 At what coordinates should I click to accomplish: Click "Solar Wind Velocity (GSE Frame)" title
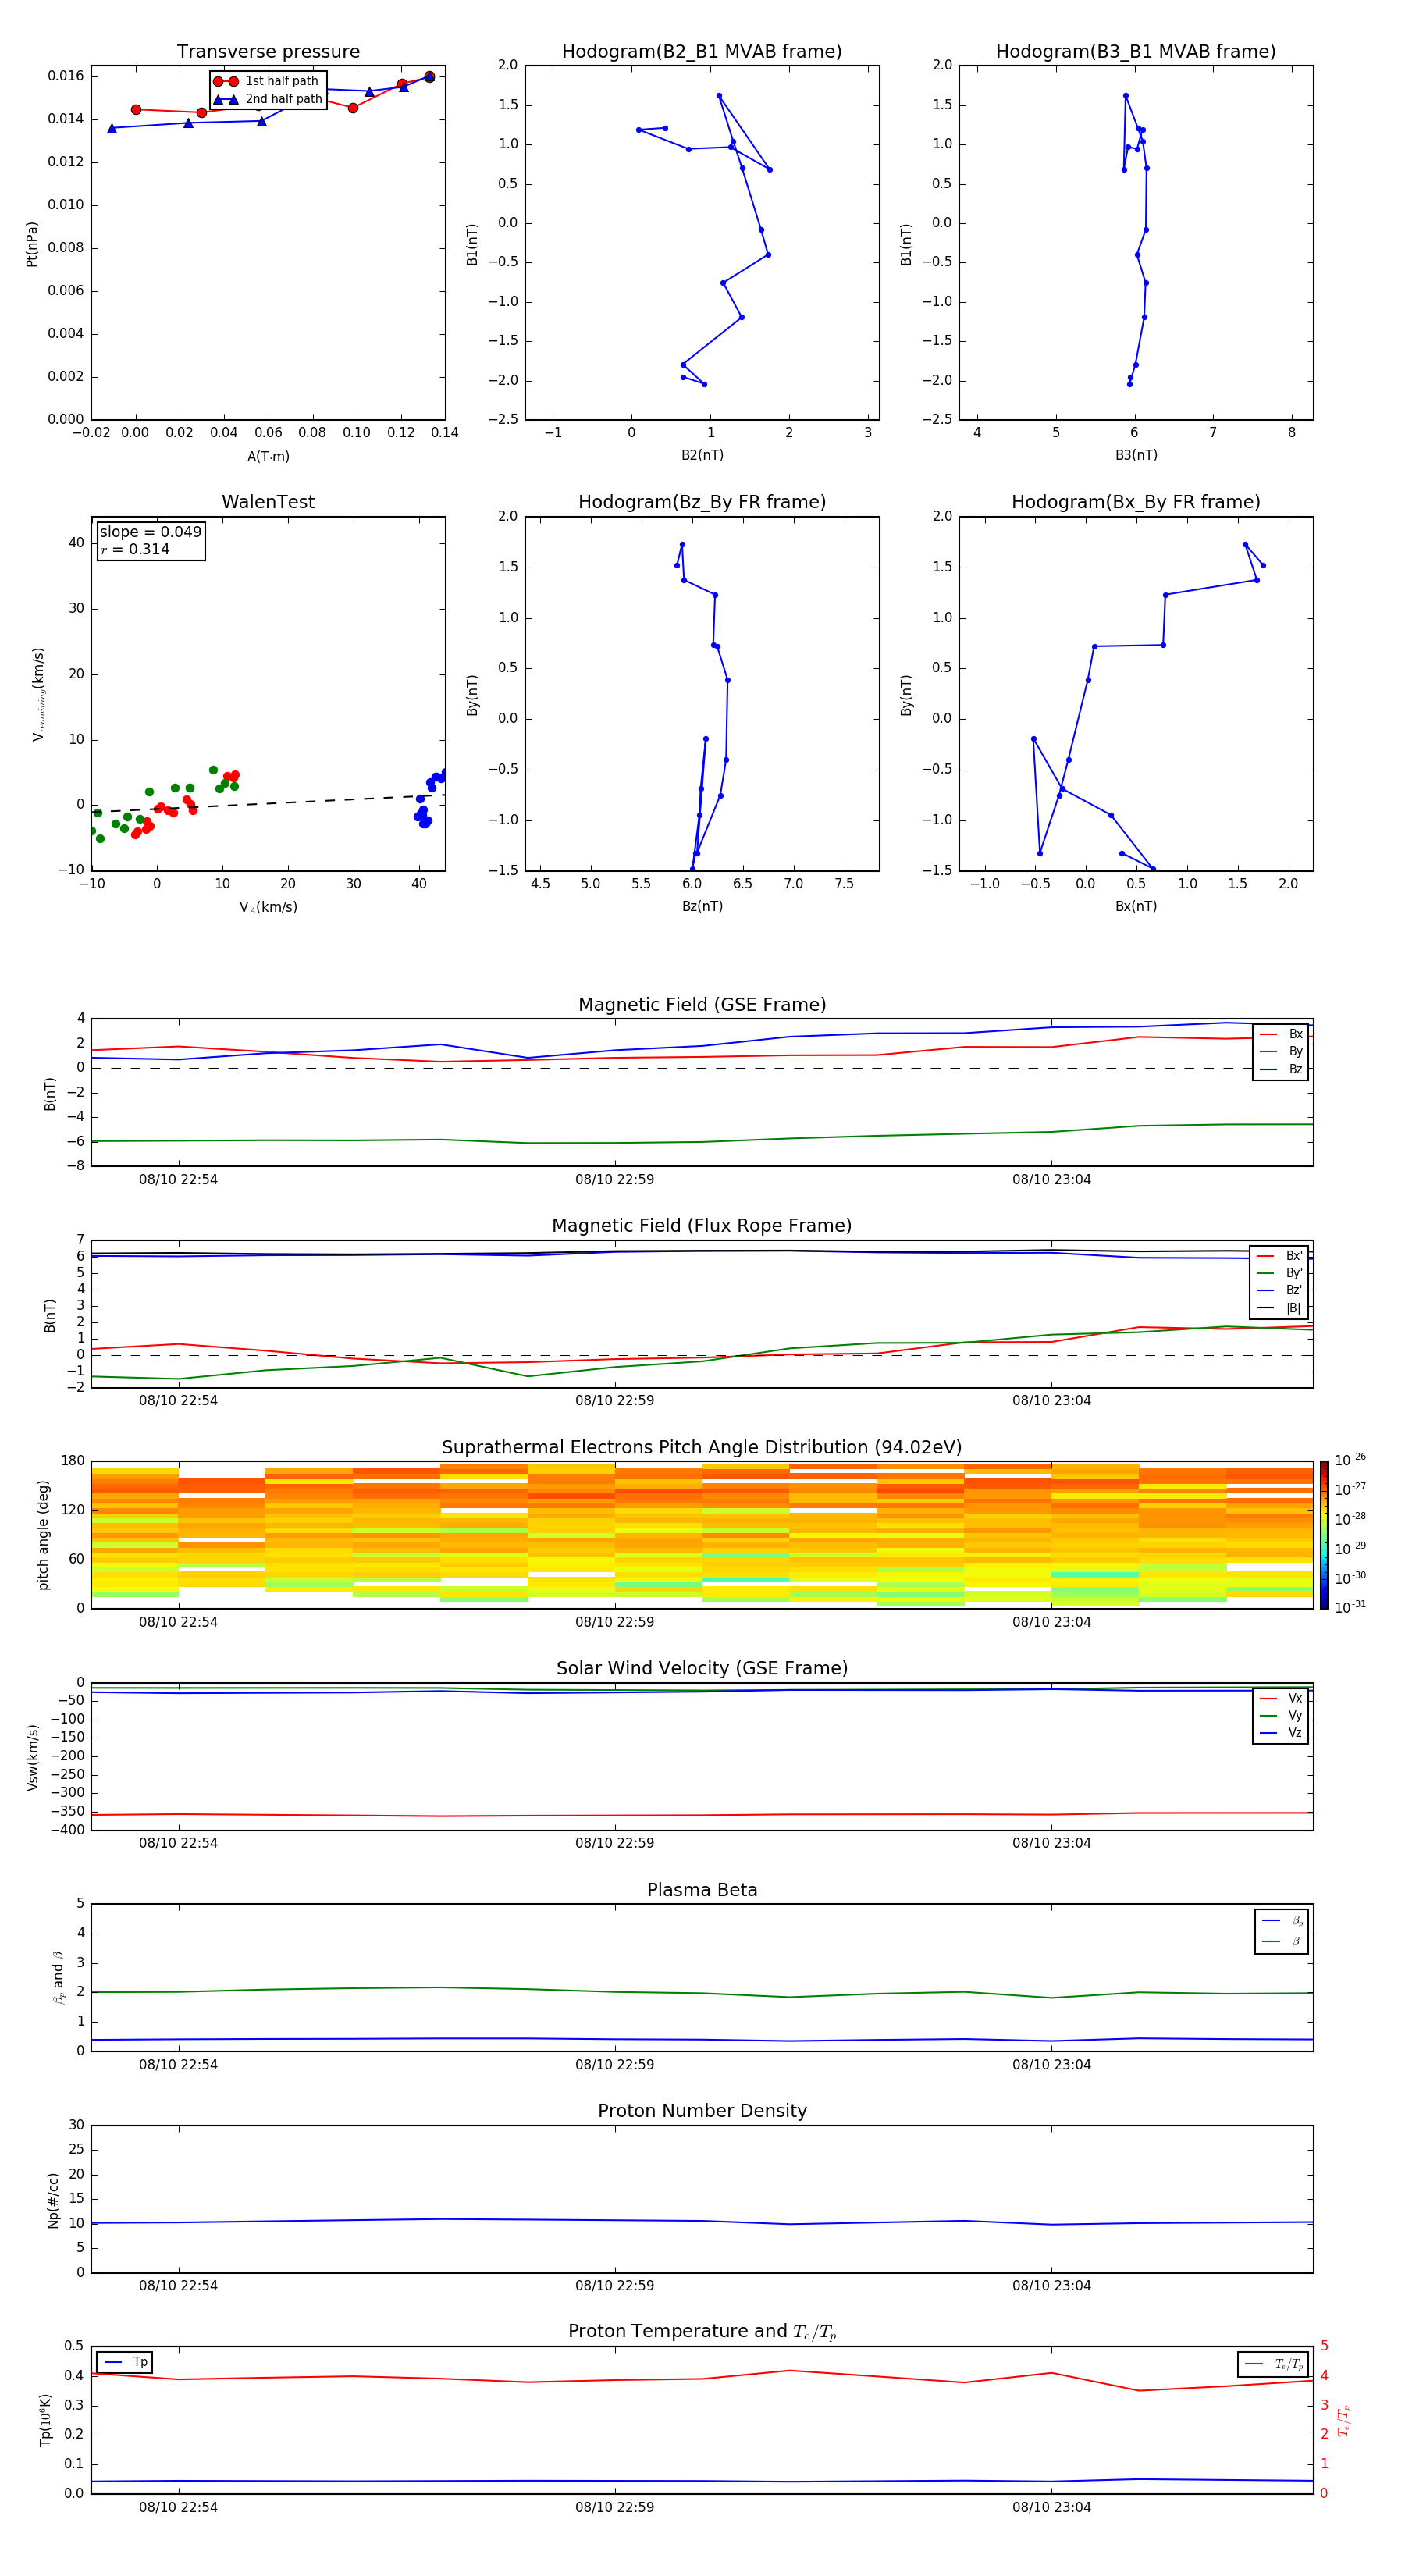pos(702,1668)
